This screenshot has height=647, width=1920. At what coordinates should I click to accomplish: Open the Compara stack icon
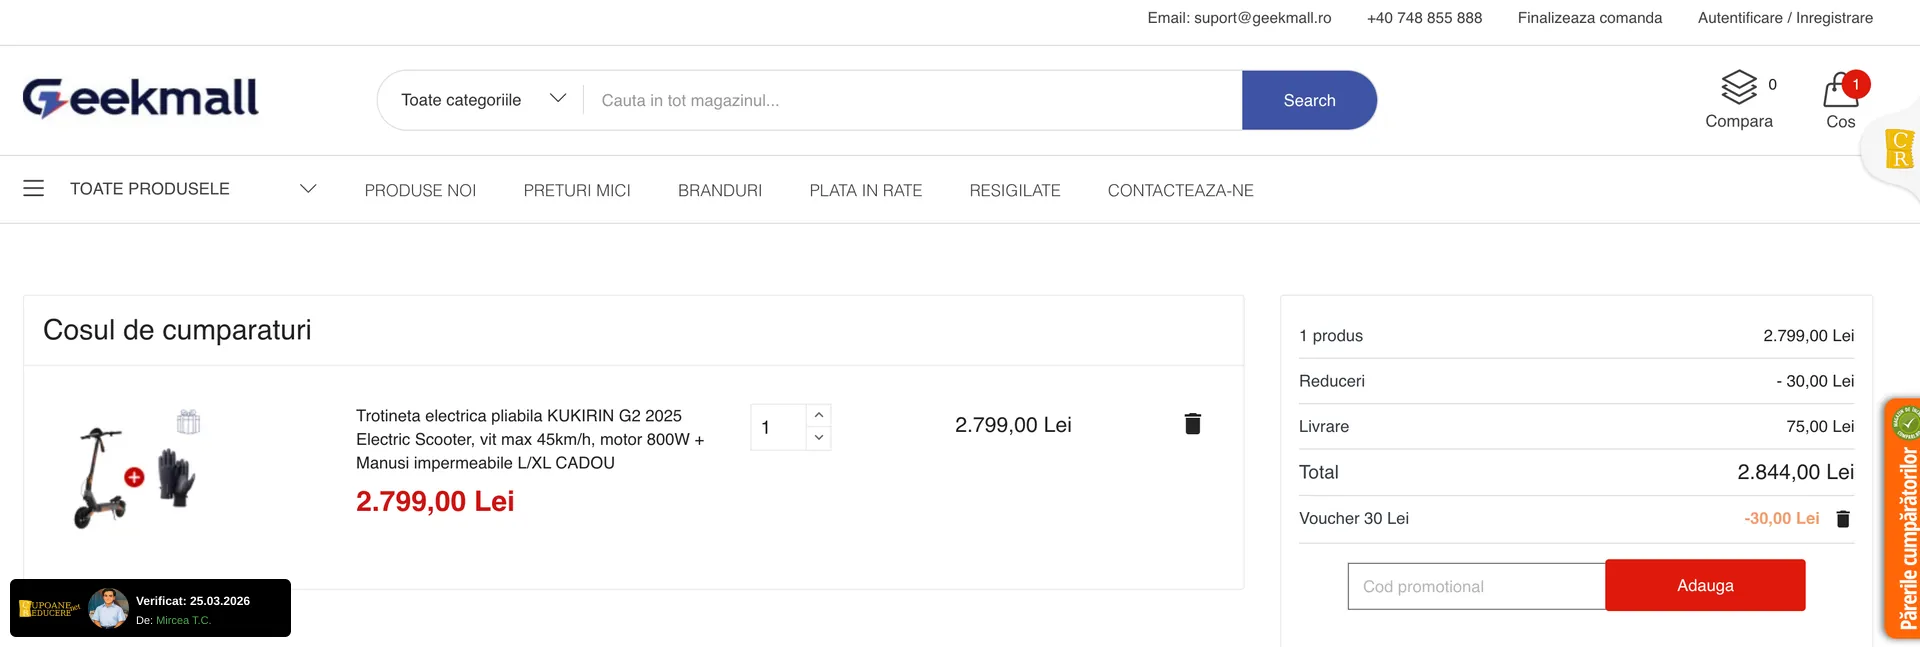(x=1739, y=88)
